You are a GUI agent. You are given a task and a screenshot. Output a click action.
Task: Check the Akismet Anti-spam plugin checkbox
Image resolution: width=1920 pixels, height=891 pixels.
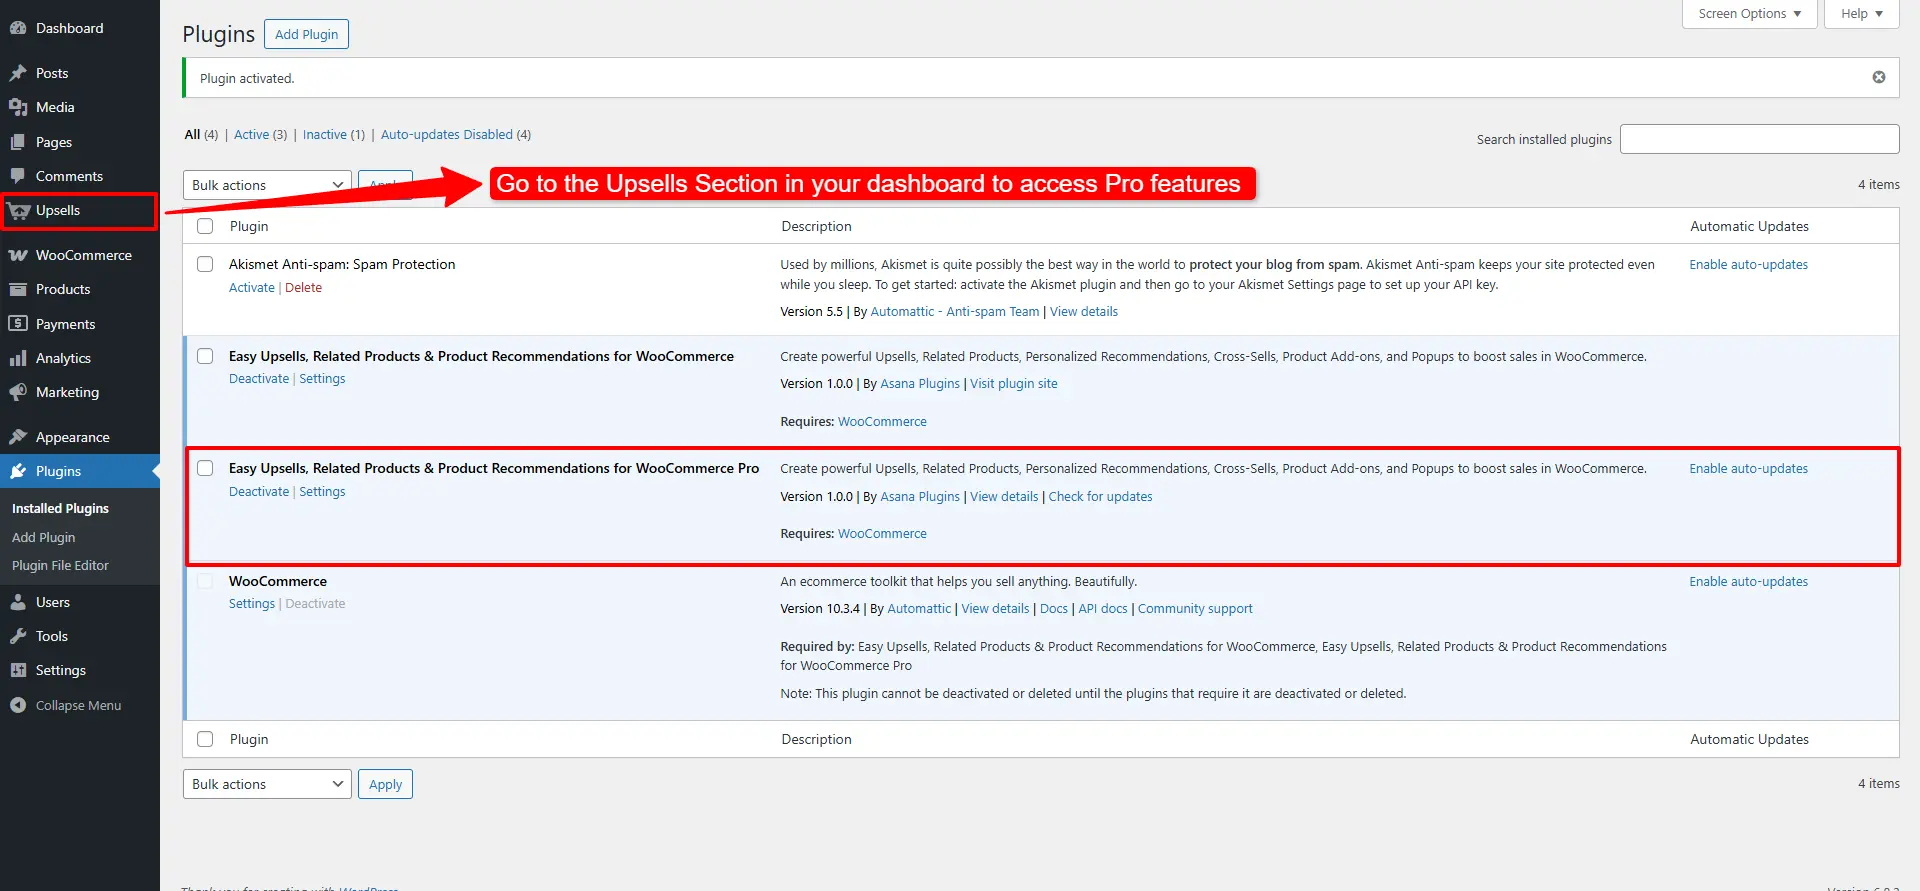tap(205, 264)
